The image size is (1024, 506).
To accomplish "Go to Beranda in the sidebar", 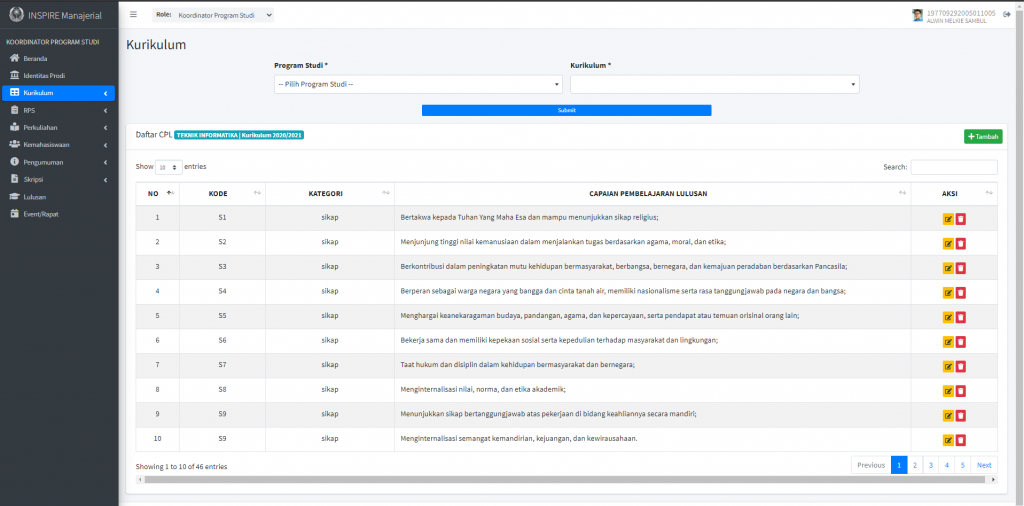I will (x=58, y=59).
